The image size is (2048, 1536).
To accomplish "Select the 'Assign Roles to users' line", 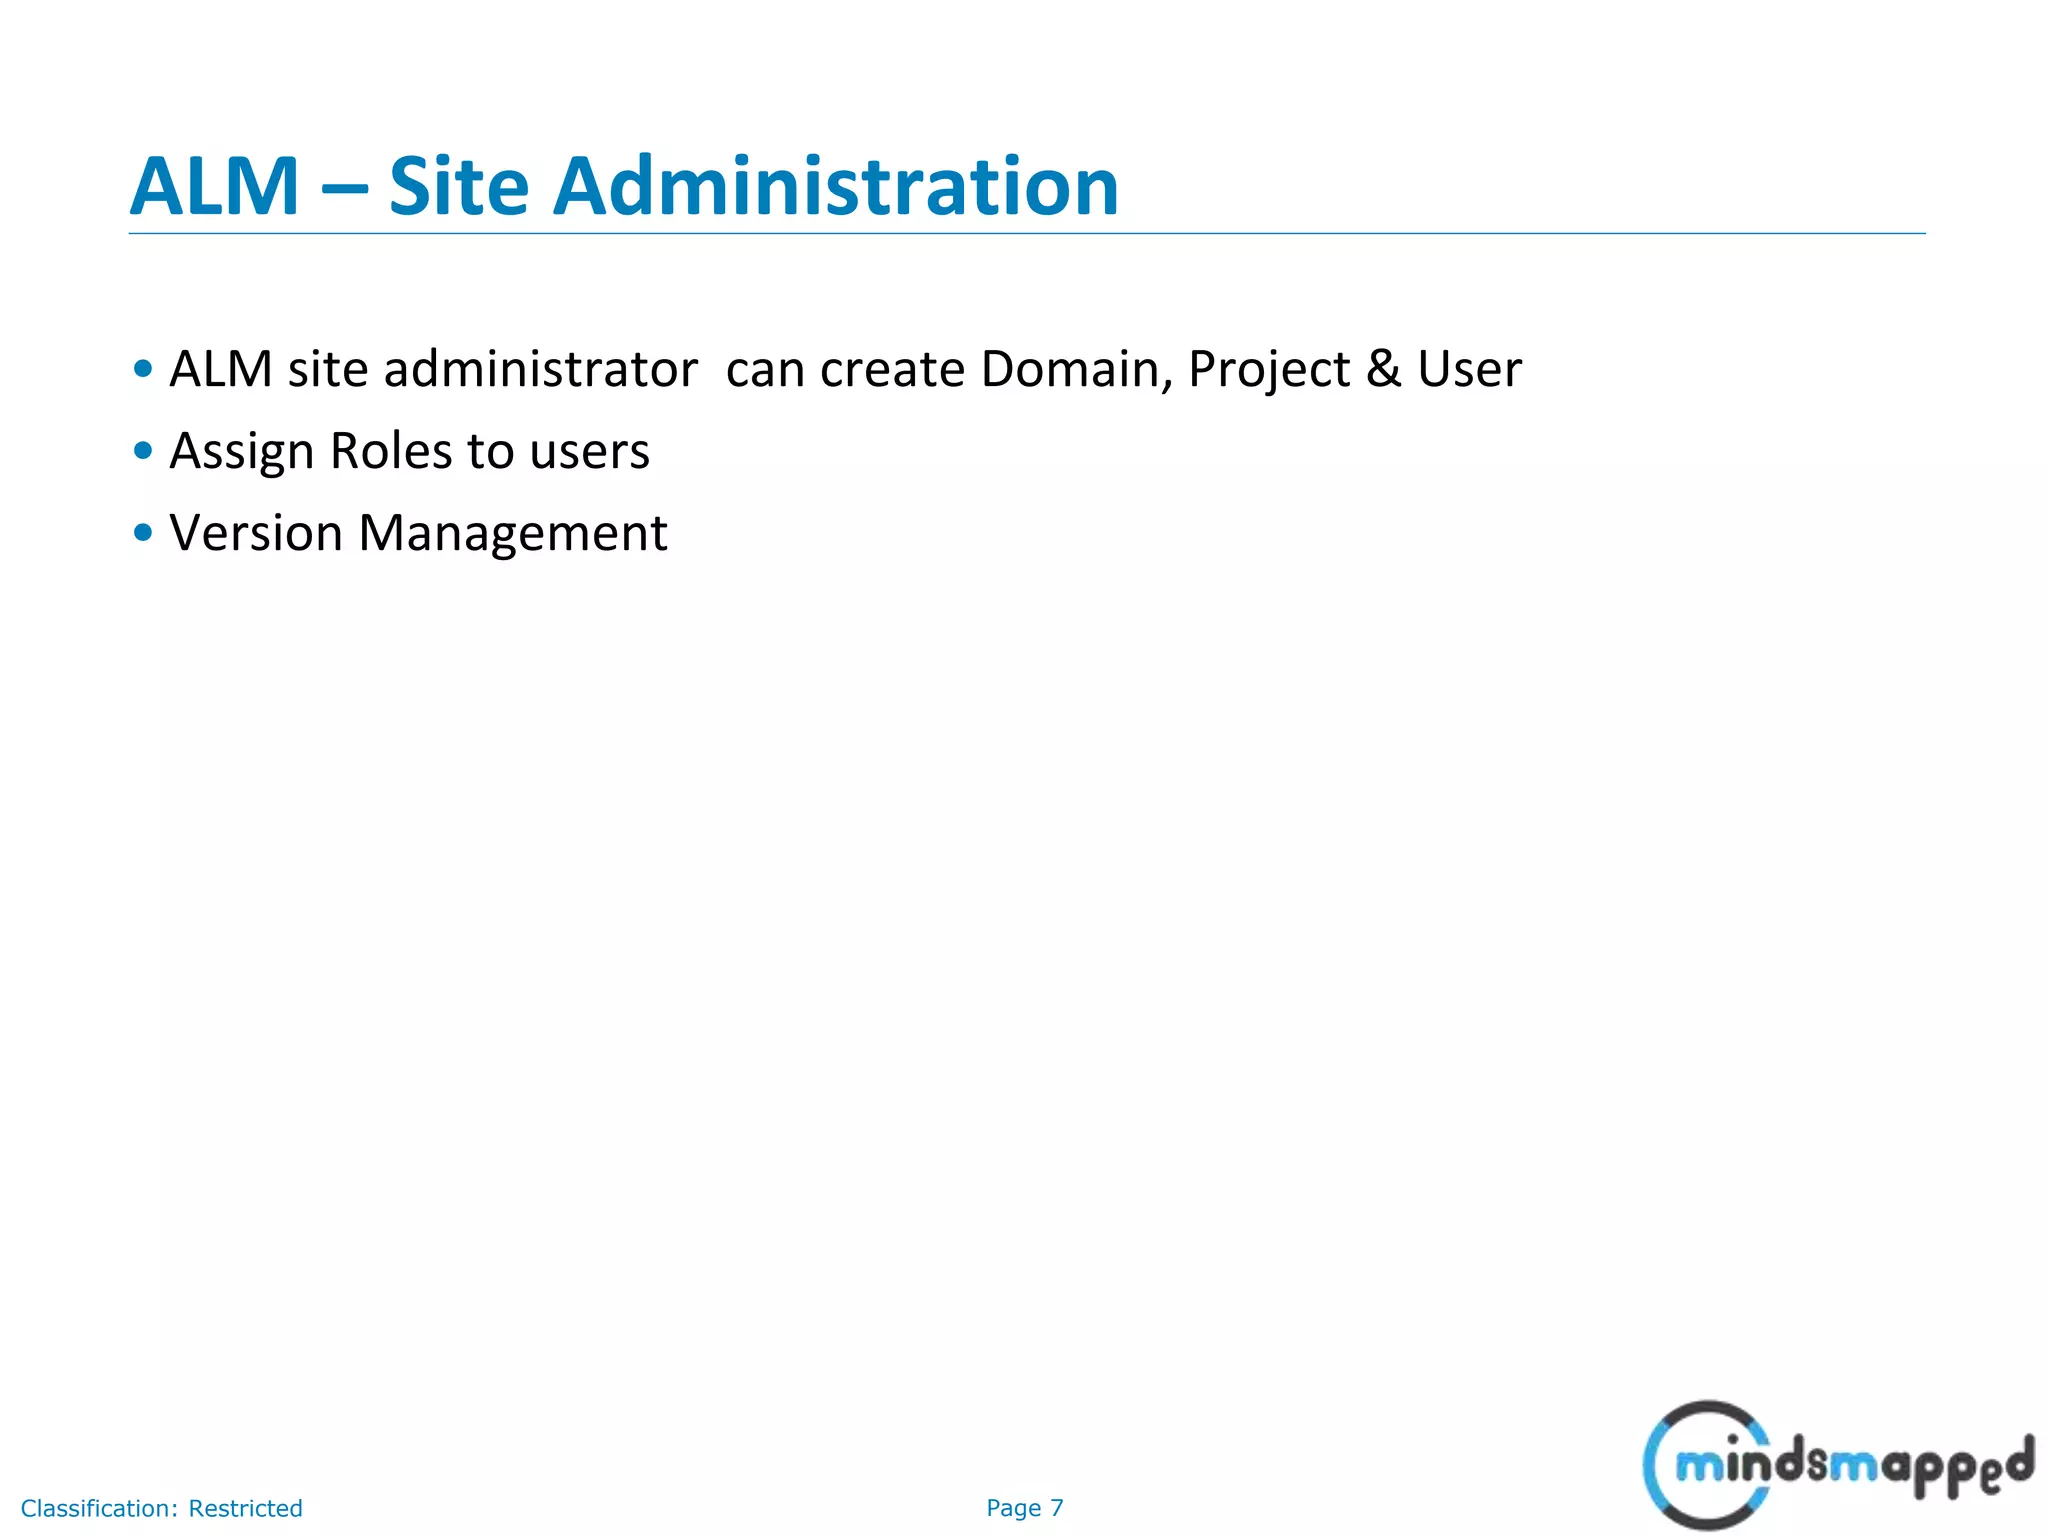I will point(409,451).
